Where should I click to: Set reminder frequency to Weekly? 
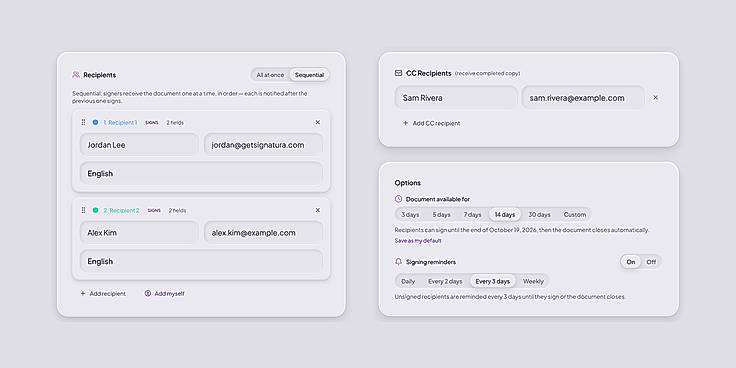pyautogui.click(x=533, y=281)
